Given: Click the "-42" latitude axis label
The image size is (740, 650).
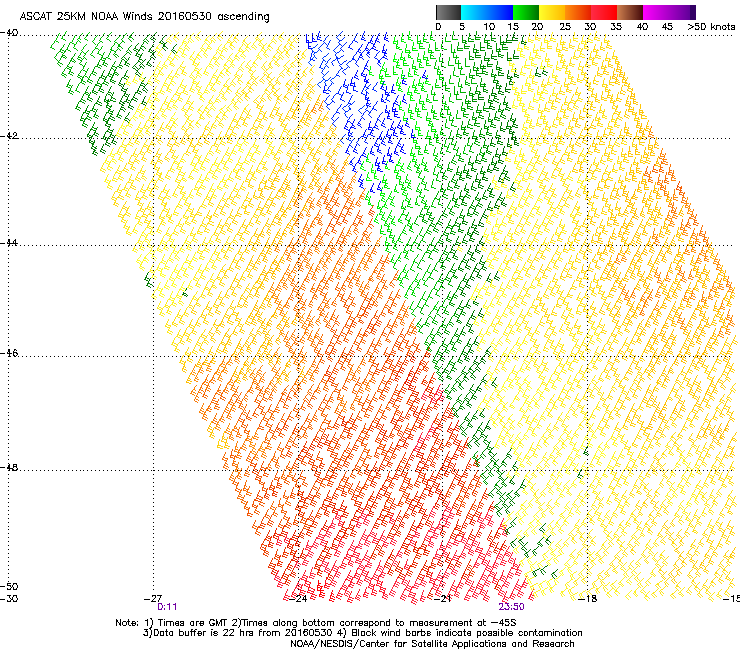Looking at the screenshot, I should 9,136.
